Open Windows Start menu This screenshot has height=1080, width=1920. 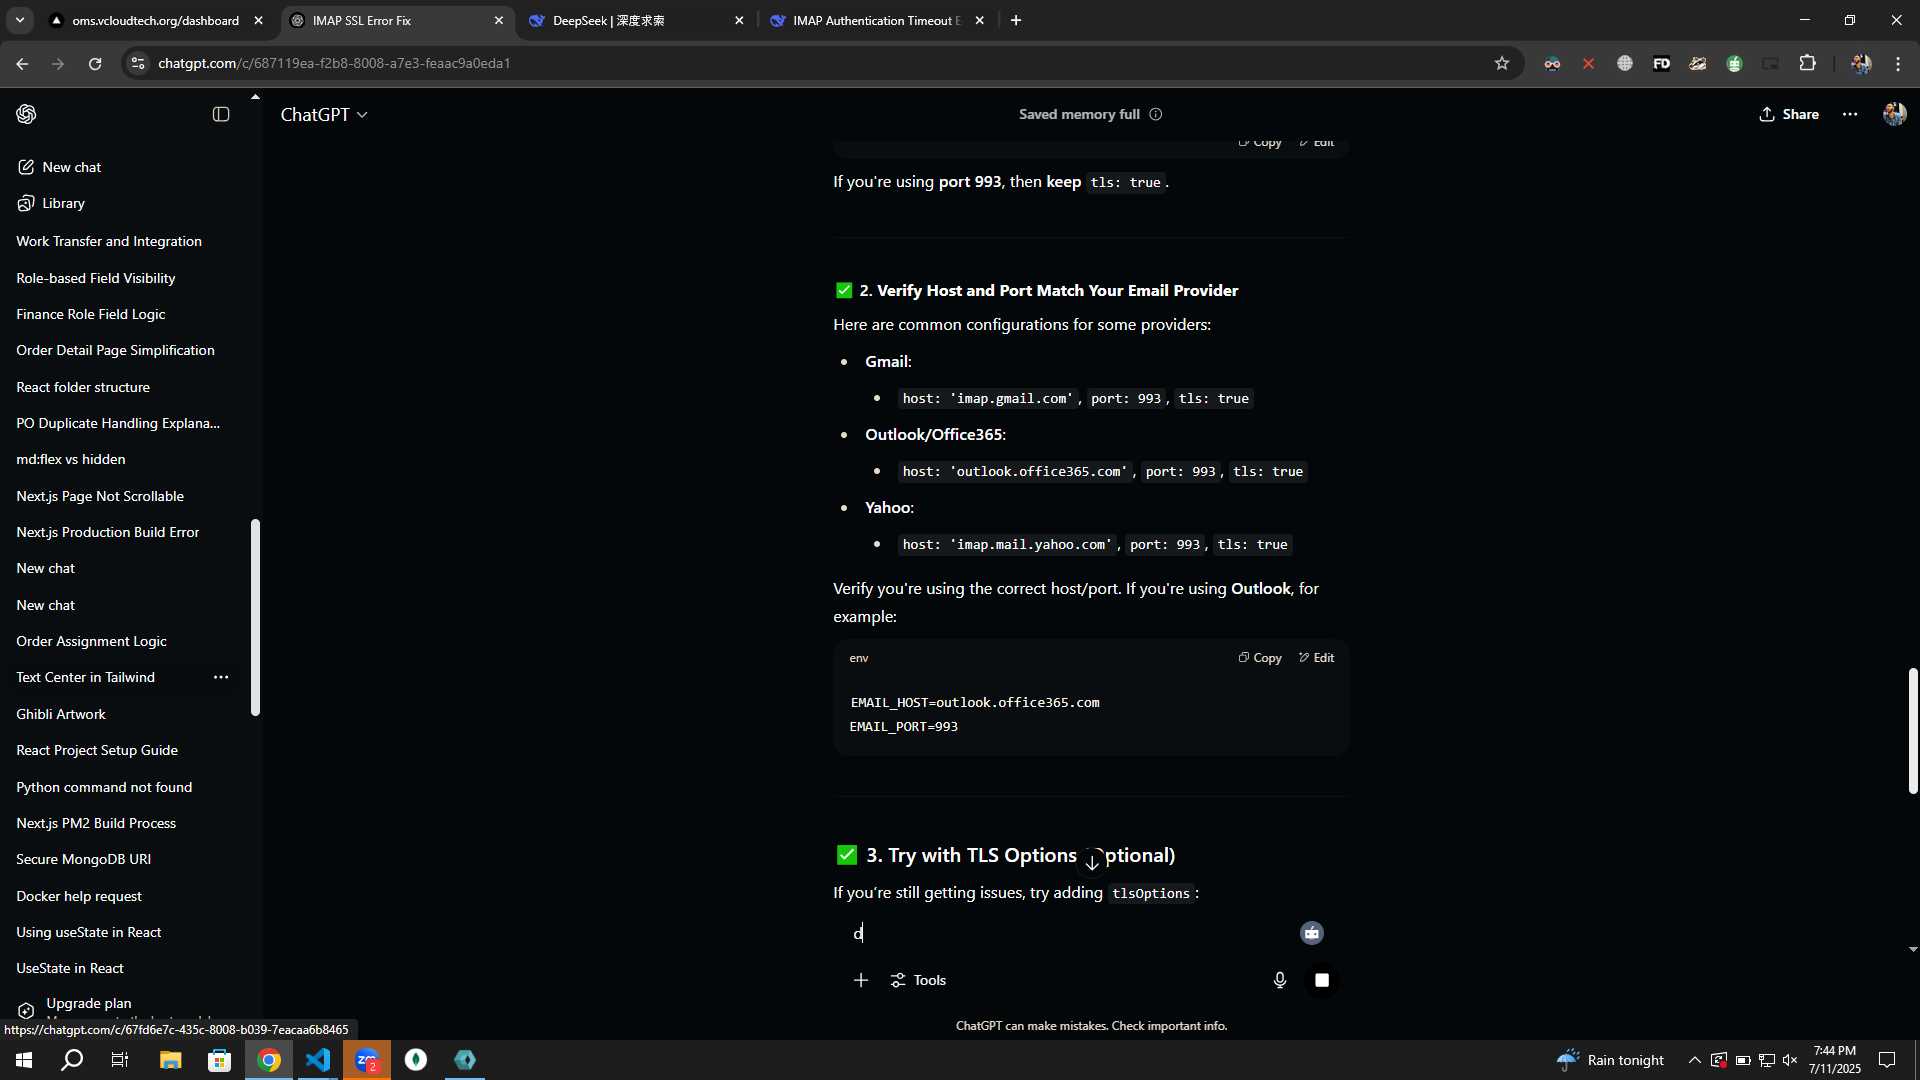[x=24, y=1060]
